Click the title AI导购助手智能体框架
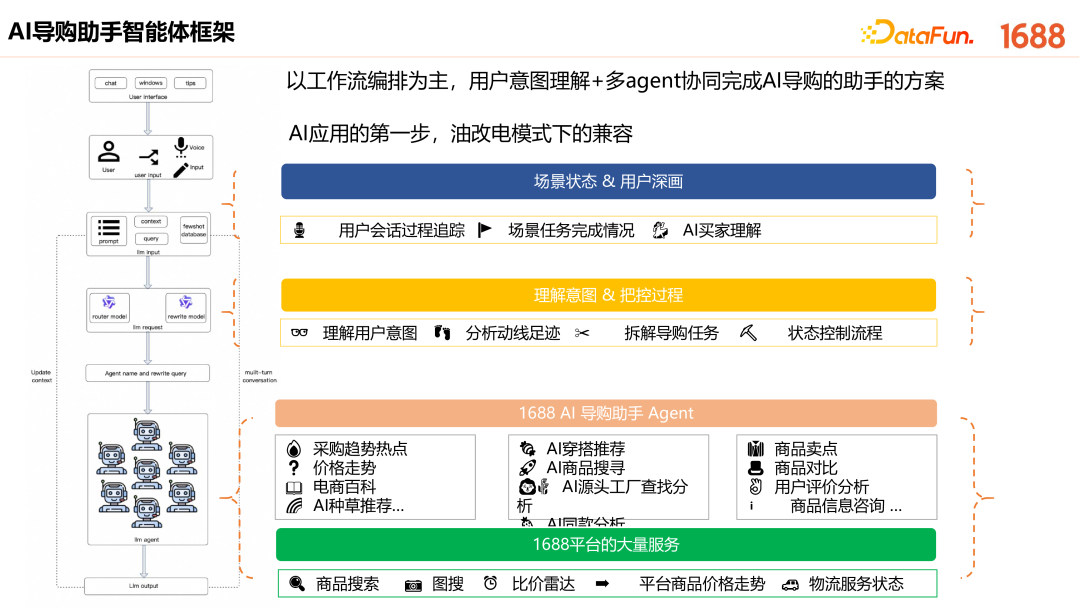This screenshot has height=608, width=1080. [121, 32]
